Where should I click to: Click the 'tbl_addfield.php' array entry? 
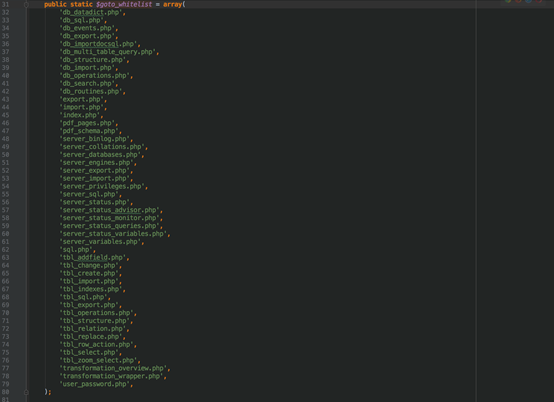tap(93, 258)
